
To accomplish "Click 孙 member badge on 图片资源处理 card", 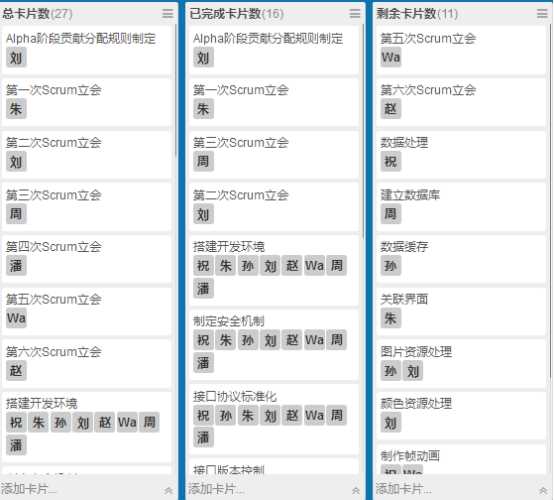I will click(x=391, y=370).
